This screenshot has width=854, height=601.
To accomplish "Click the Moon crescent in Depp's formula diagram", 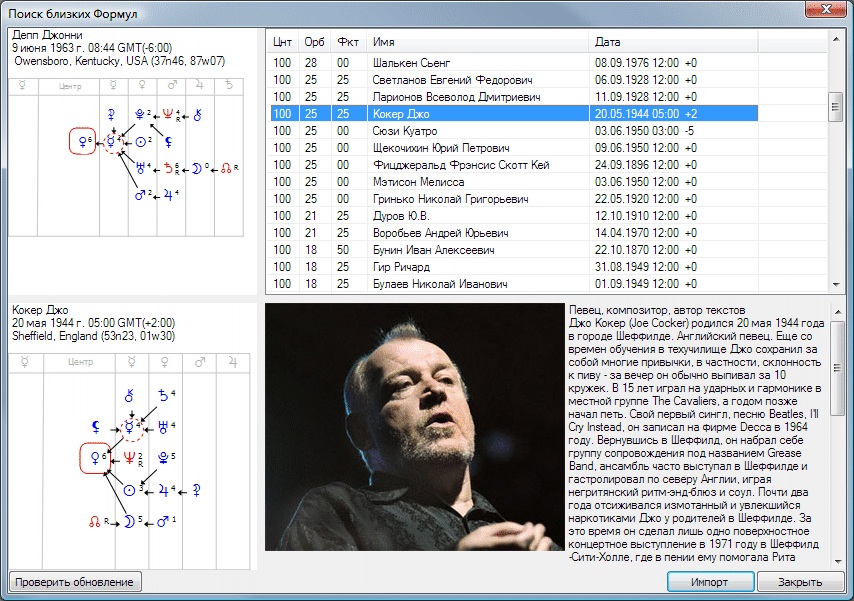I will 197,168.
